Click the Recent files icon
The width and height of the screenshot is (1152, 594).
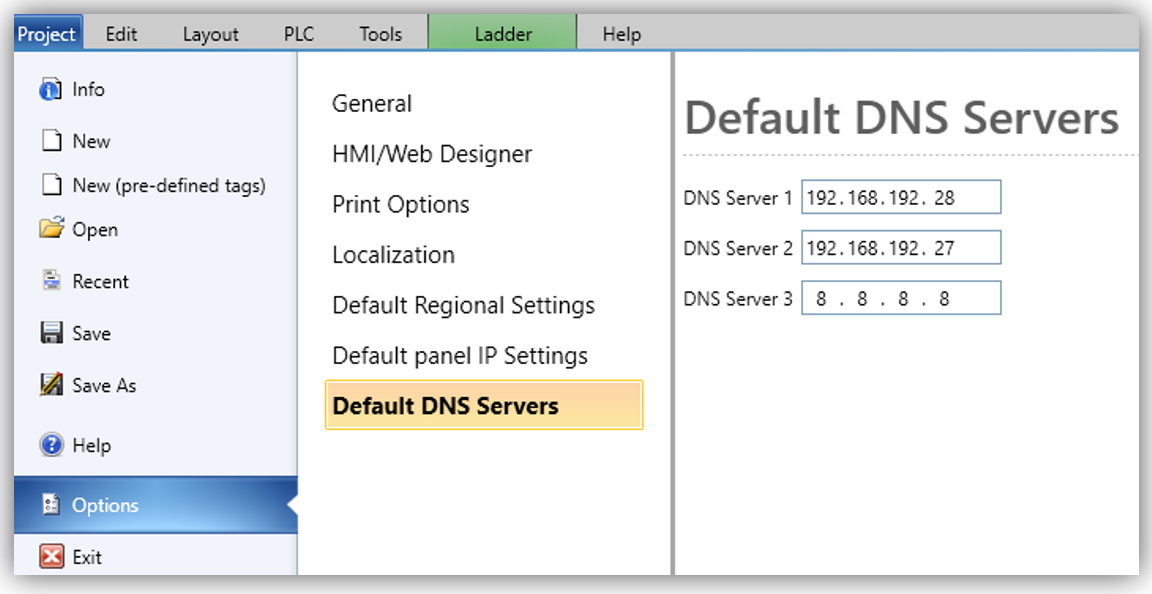pyautogui.click(x=51, y=281)
